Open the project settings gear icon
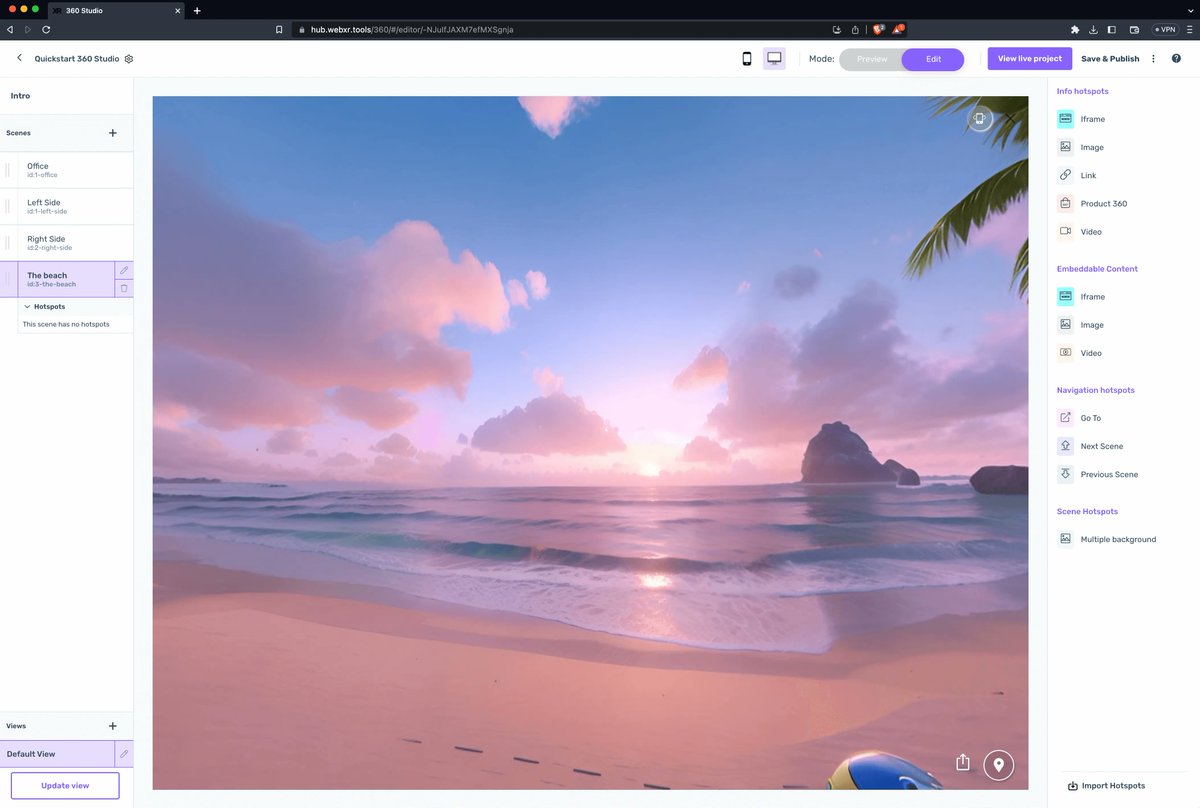Viewport: 1200px width, 808px height. pyautogui.click(x=128, y=58)
